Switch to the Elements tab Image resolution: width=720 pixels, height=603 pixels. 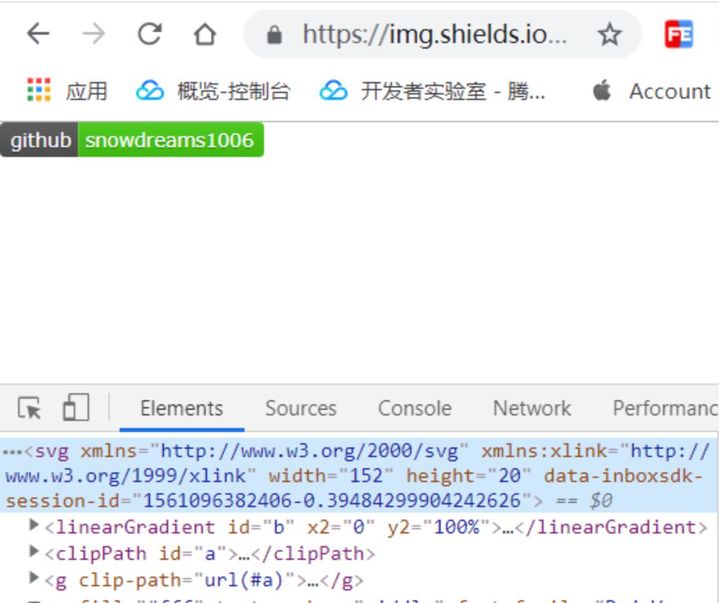182,408
